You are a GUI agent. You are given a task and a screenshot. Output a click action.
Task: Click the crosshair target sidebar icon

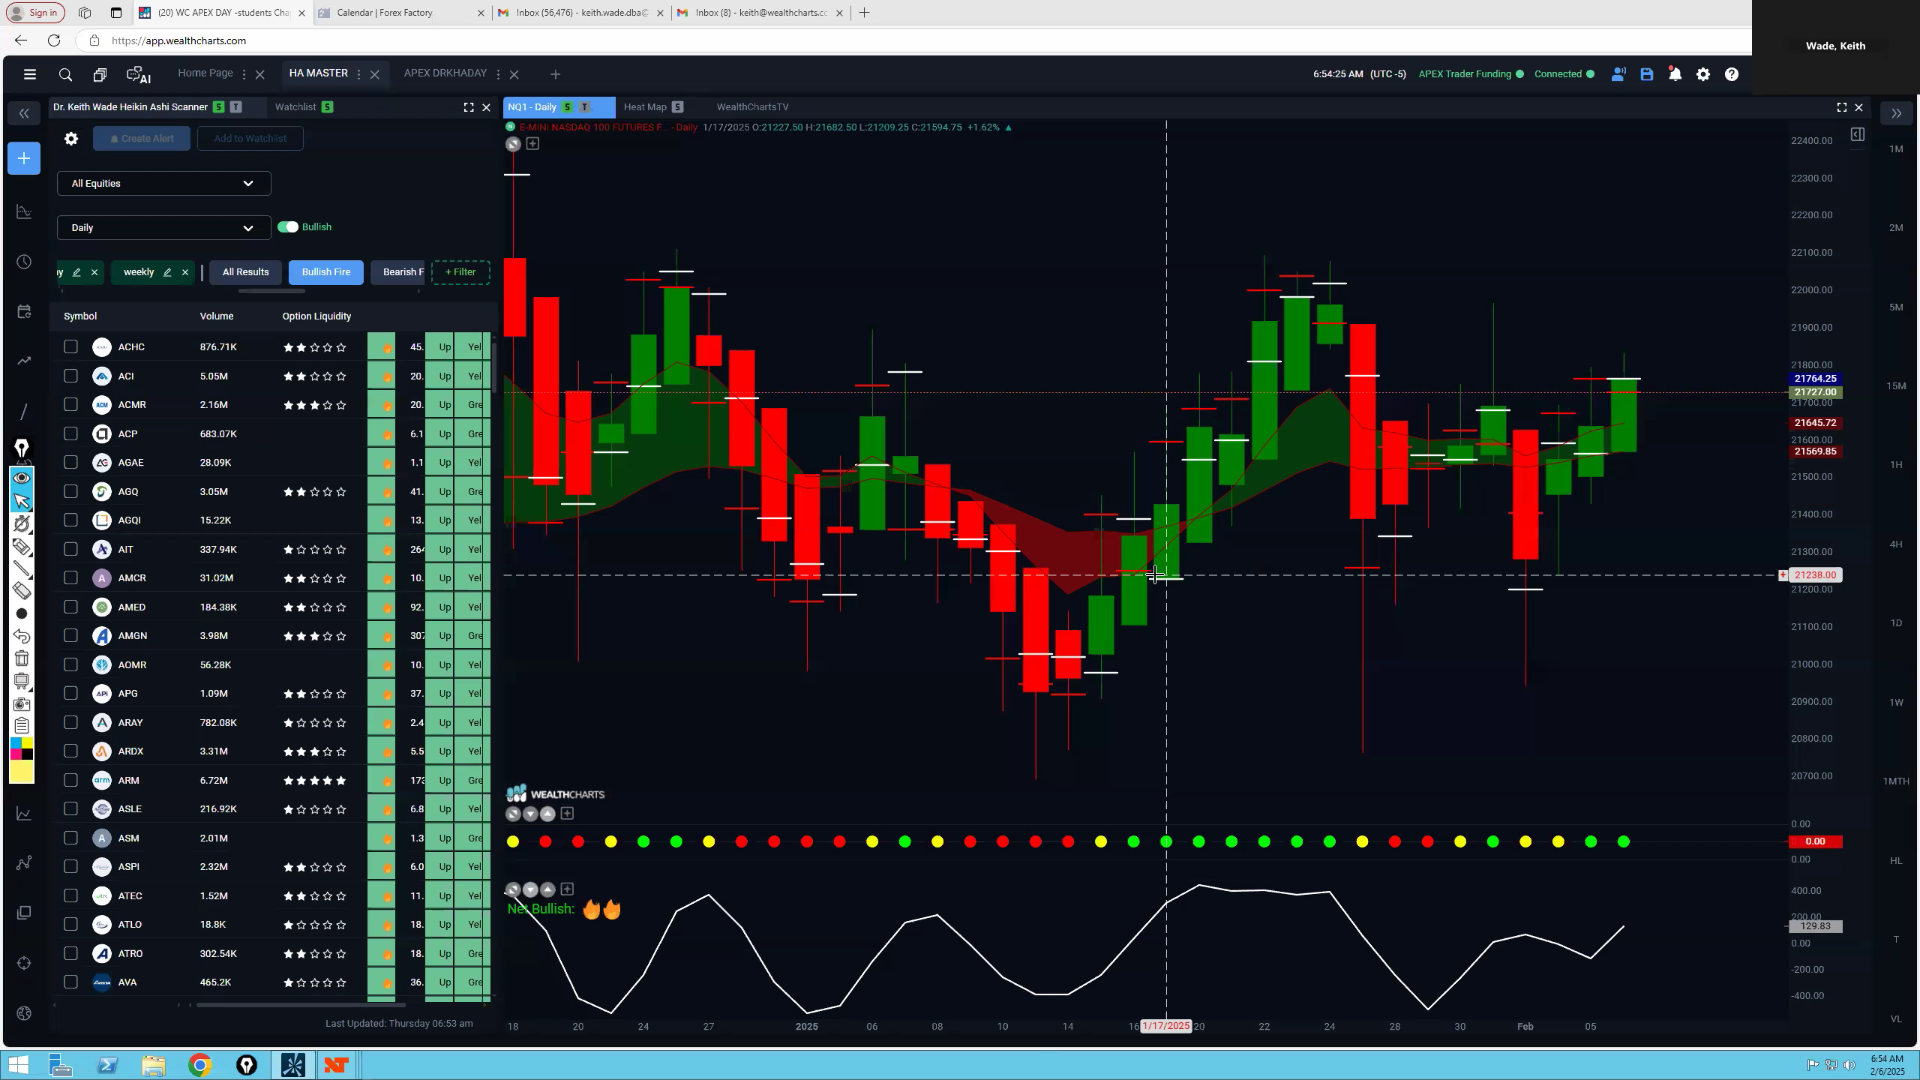(x=24, y=963)
